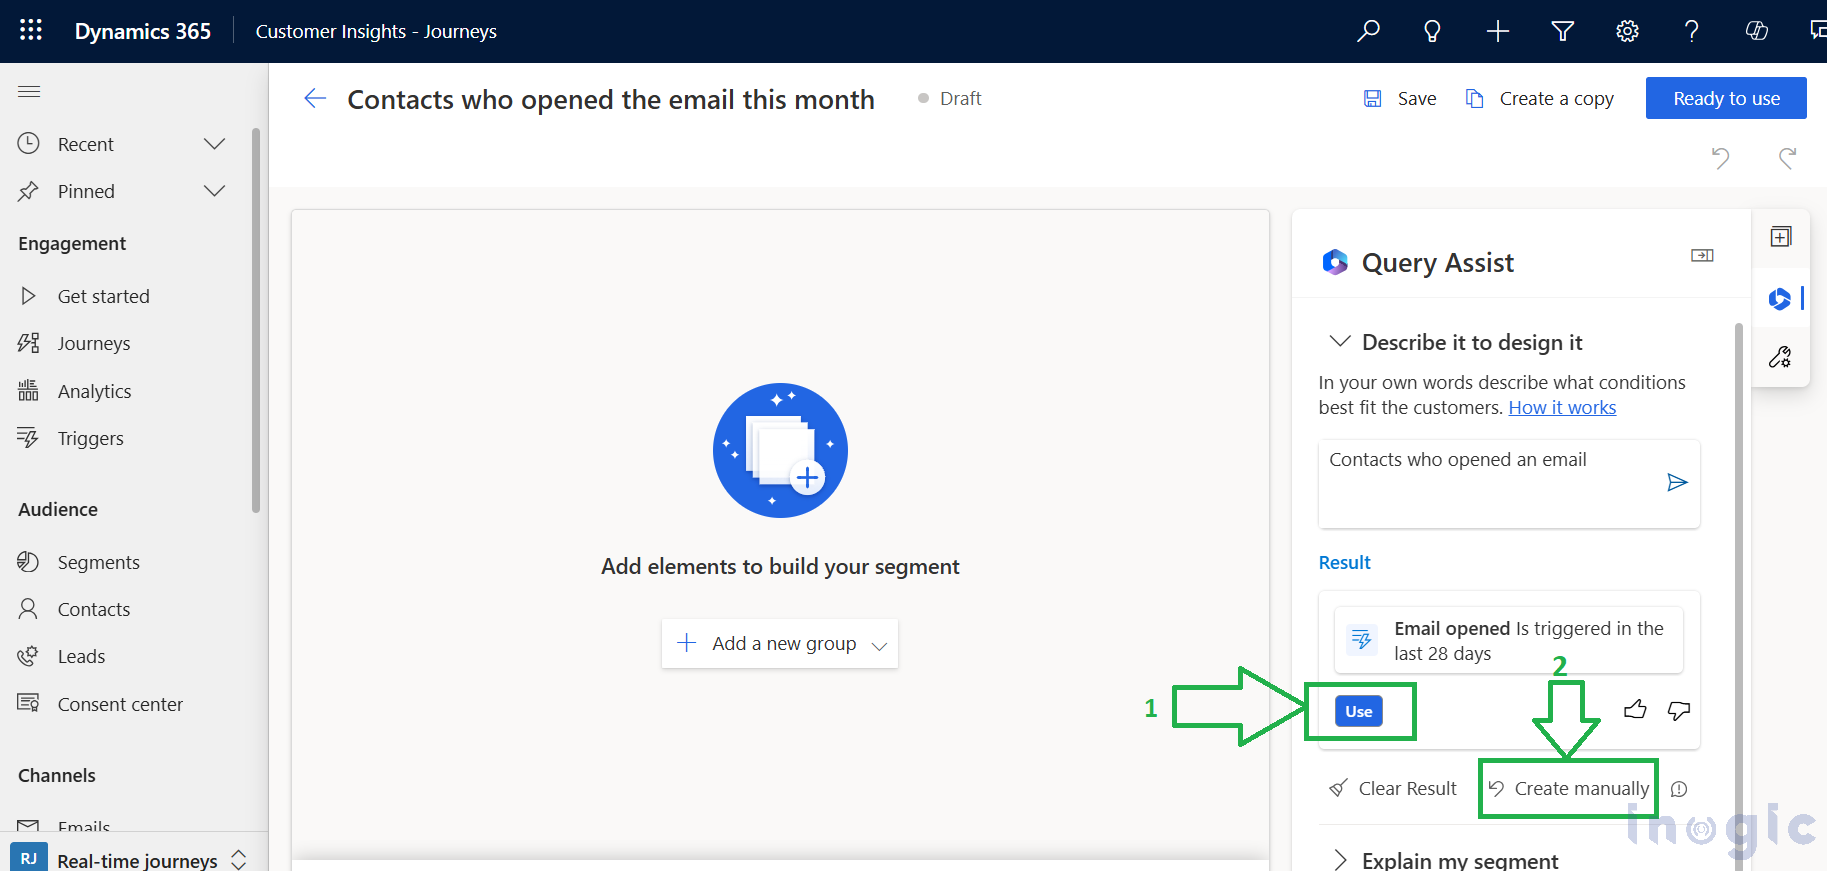Image resolution: width=1827 pixels, height=871 pixels.
Task: Click Create manually
Action: pos(1569,789)
